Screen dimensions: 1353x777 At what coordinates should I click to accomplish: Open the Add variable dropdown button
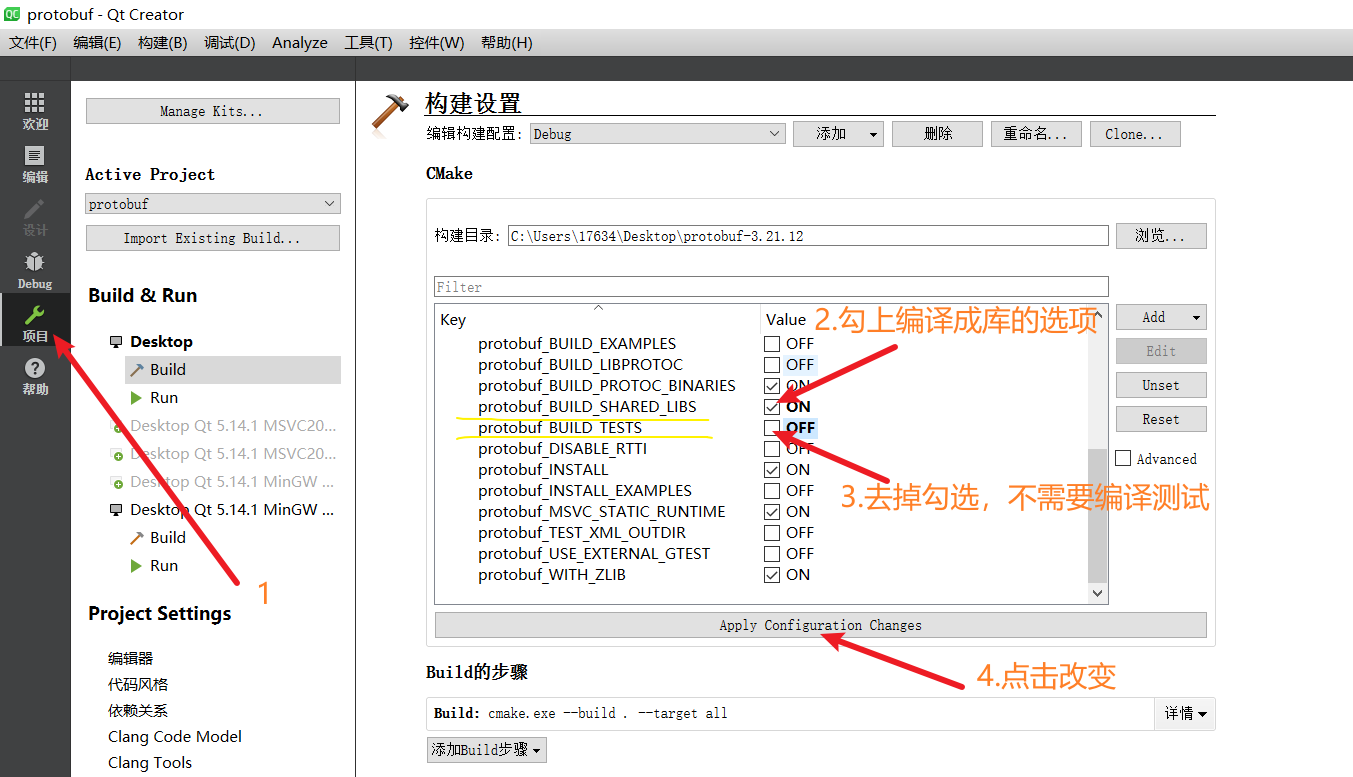[x=1161, y=317]
